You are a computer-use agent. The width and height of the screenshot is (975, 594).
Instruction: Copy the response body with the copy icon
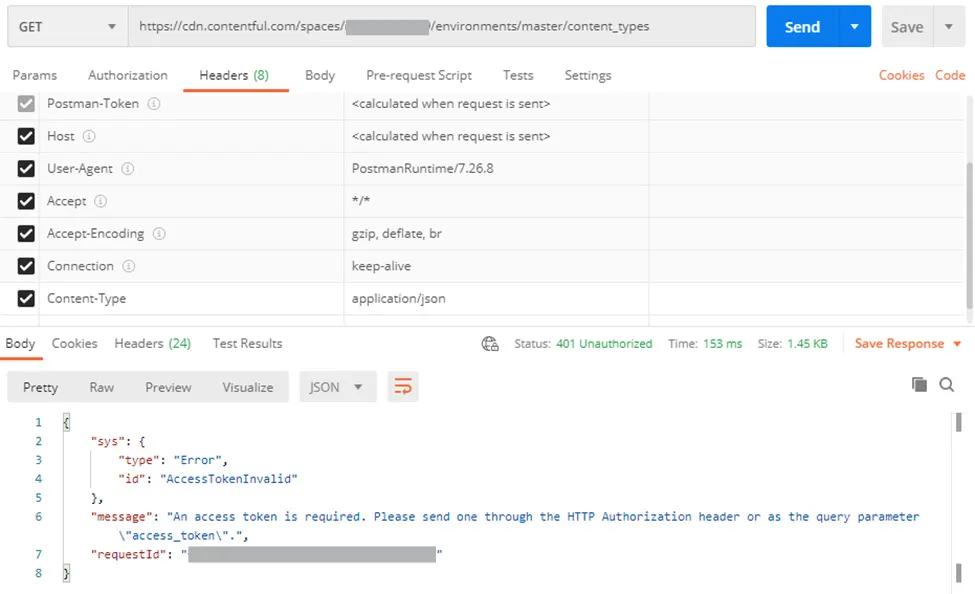coord(919,385)
